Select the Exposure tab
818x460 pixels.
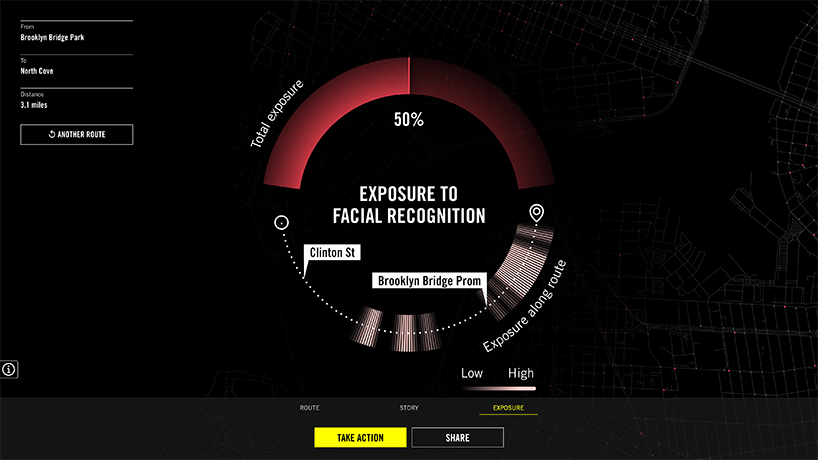click(508, 408)
